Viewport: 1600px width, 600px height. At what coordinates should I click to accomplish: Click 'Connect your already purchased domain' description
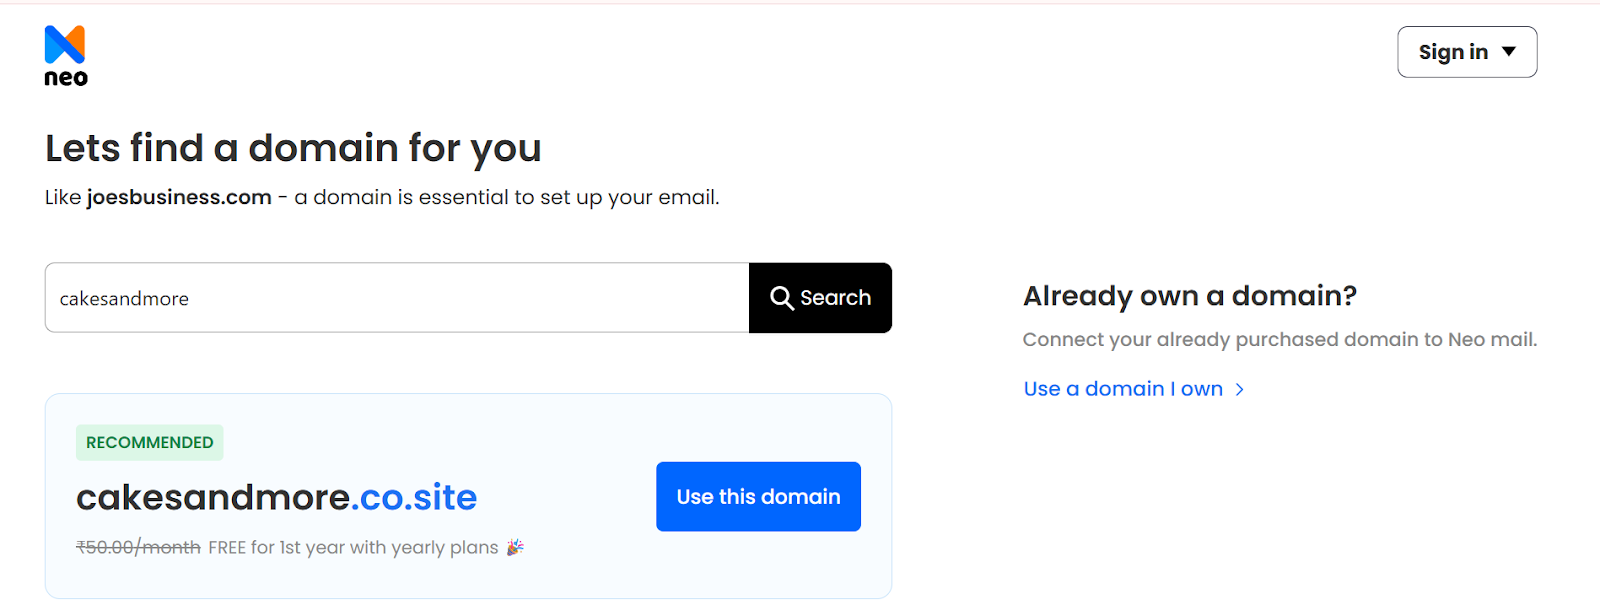coord(1279,340)
